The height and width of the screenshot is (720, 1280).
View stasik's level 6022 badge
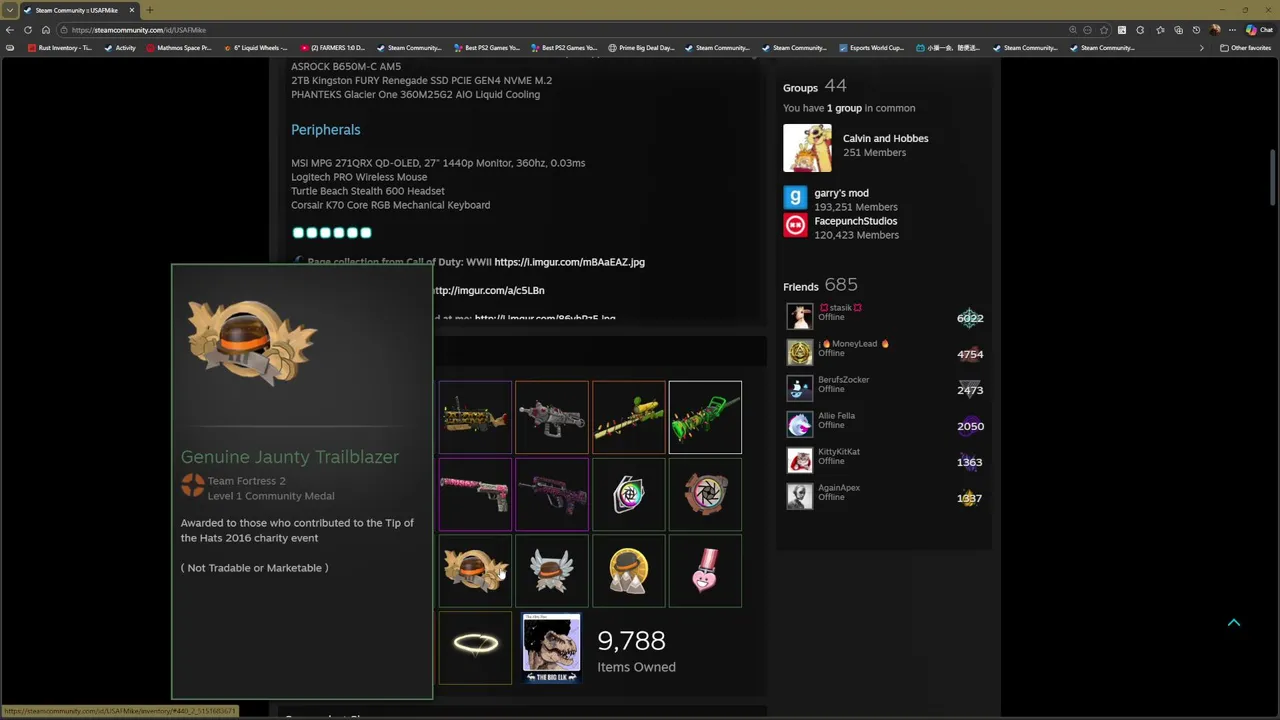click(x=970, y=318)
